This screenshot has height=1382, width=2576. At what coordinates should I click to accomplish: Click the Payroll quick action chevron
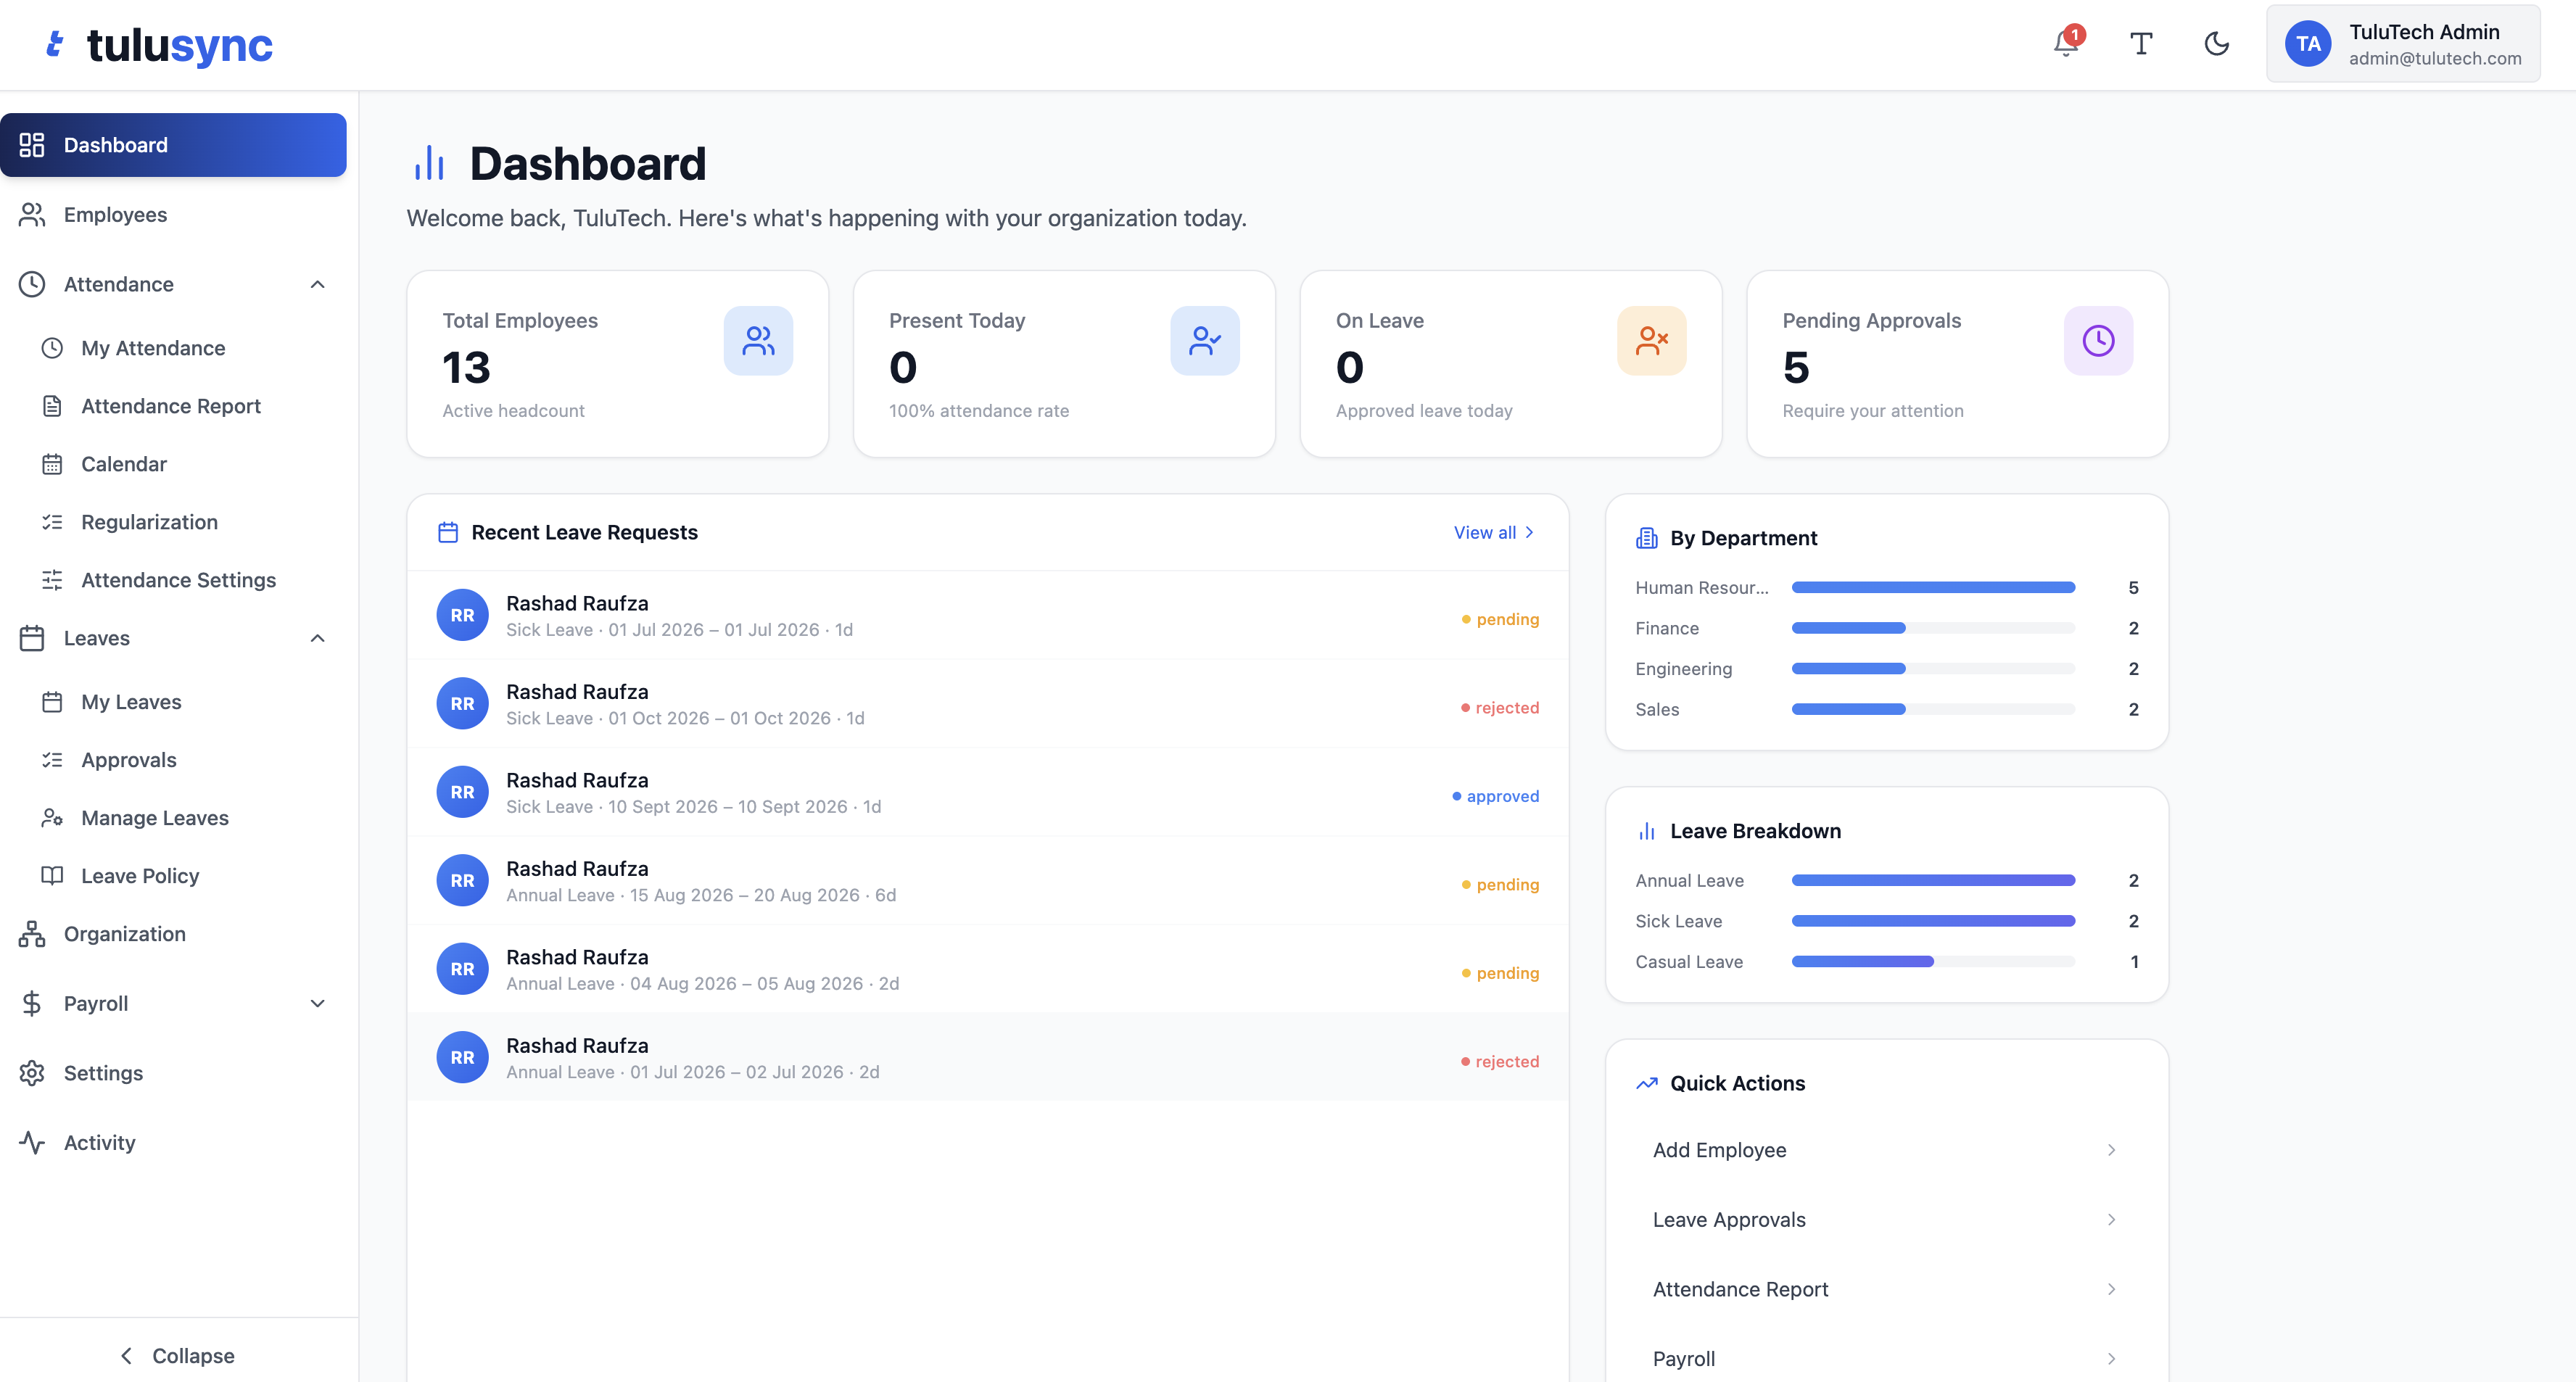coord(2111,1358)
